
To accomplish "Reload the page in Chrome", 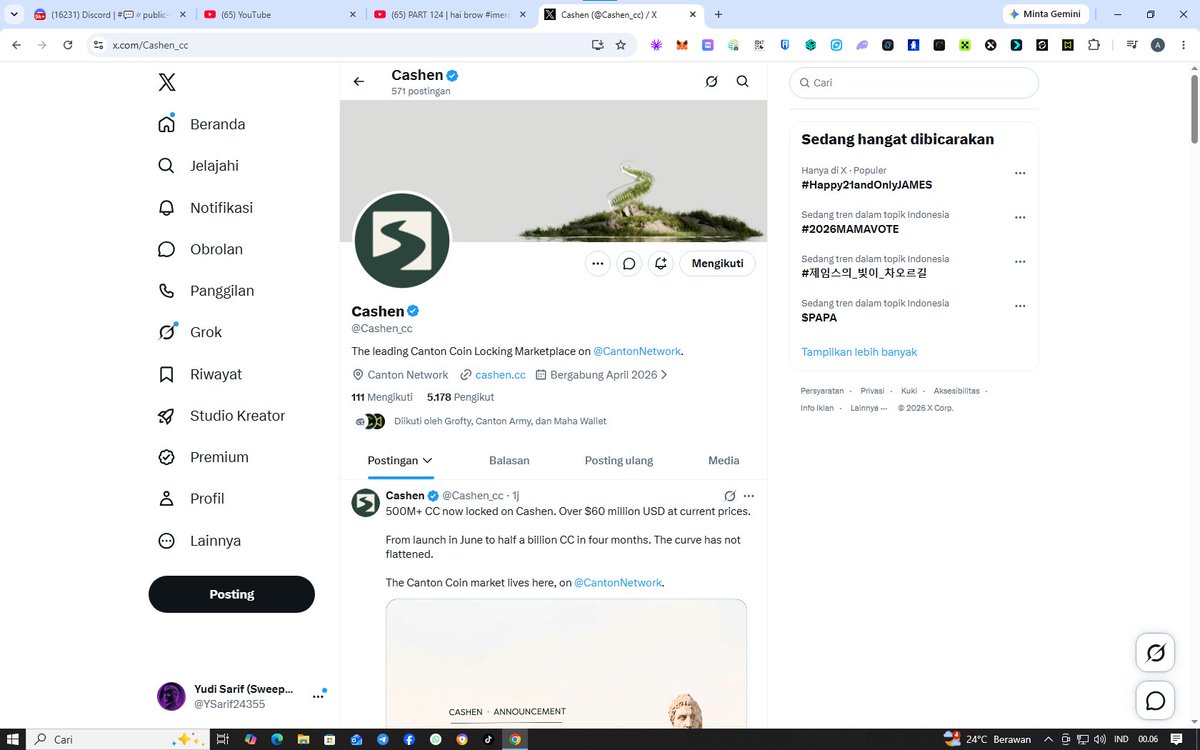I will coord(67,45).
